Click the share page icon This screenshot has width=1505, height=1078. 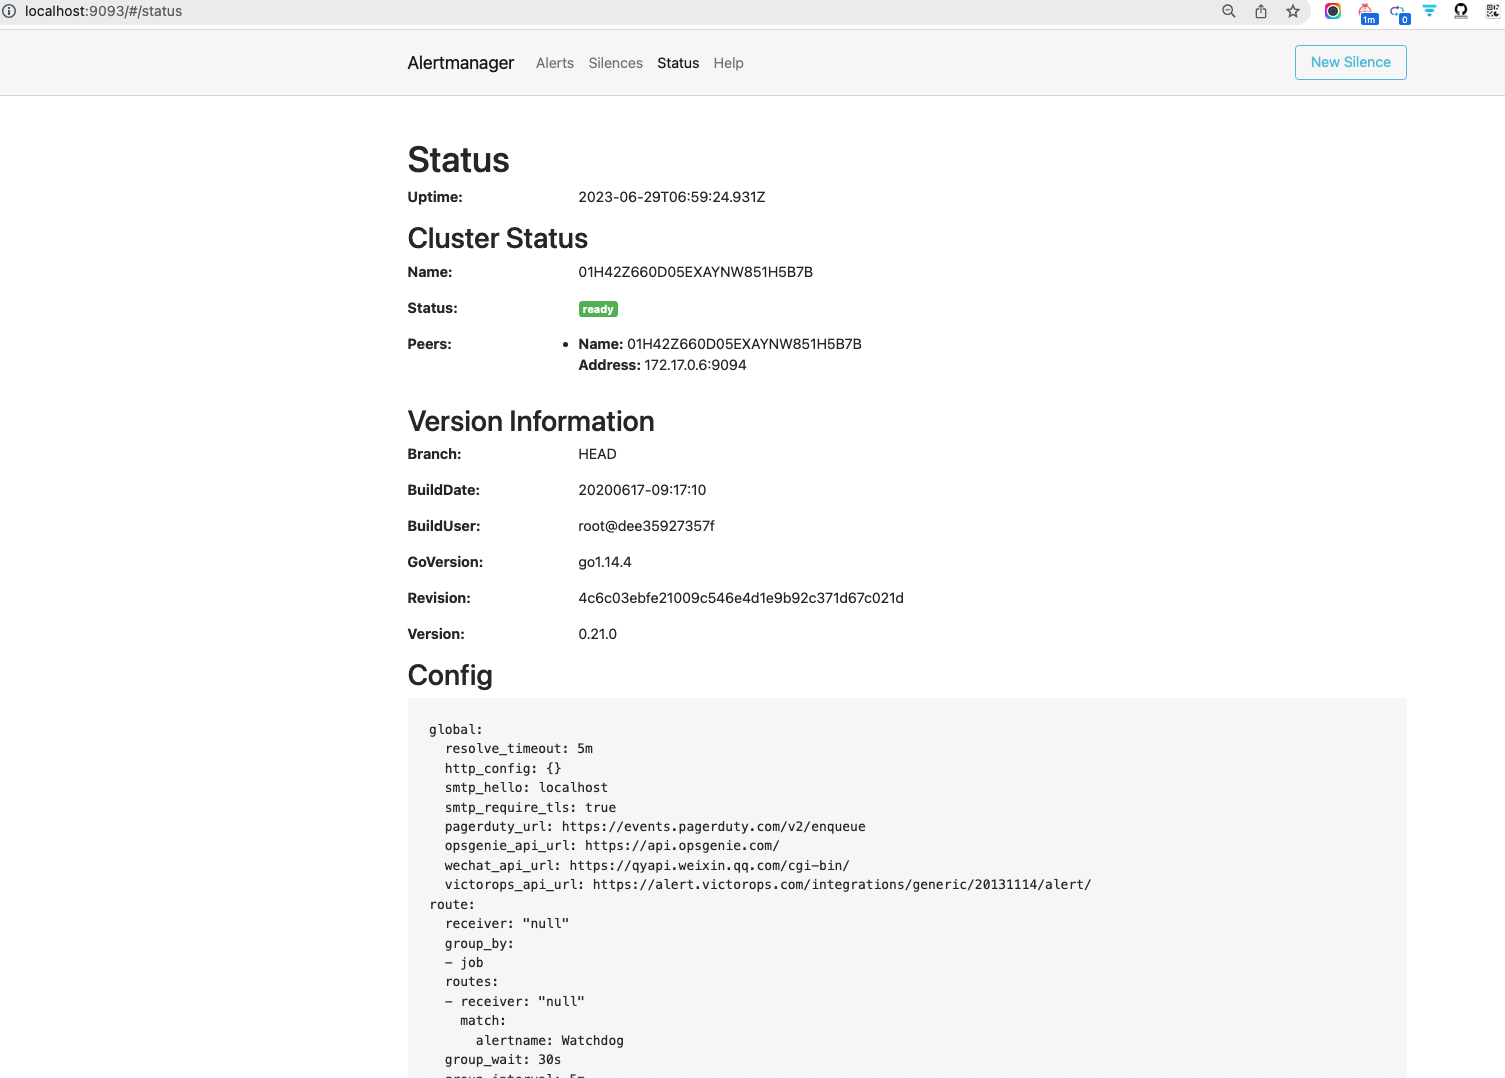coord(1260,11)
